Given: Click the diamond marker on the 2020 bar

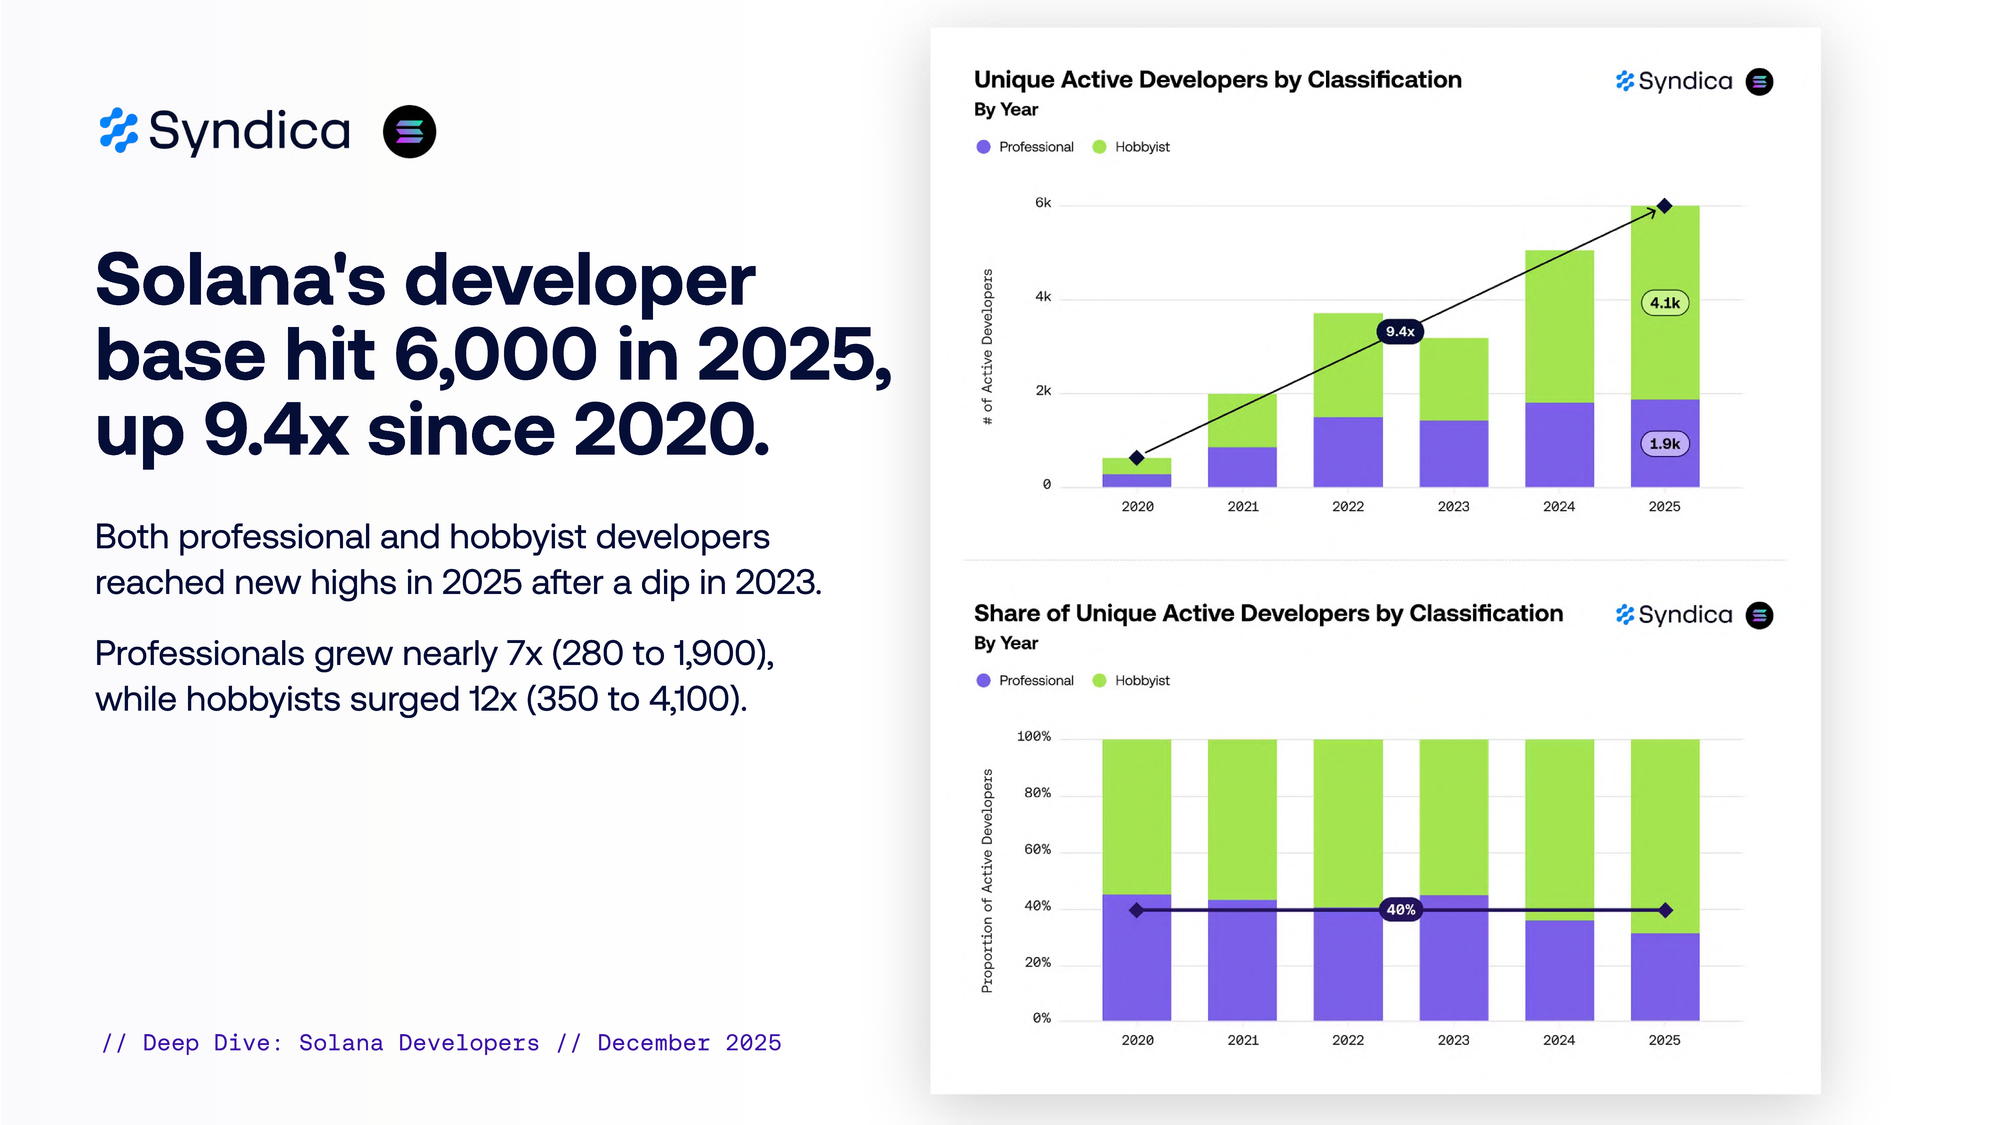Looking at the screenshot, I should point(1136,458).
